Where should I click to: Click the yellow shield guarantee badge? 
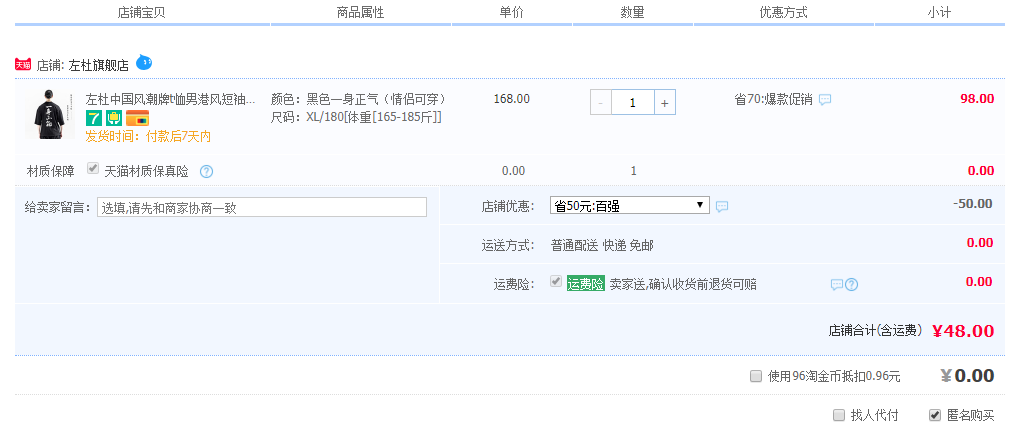click(x=114, y=118)
